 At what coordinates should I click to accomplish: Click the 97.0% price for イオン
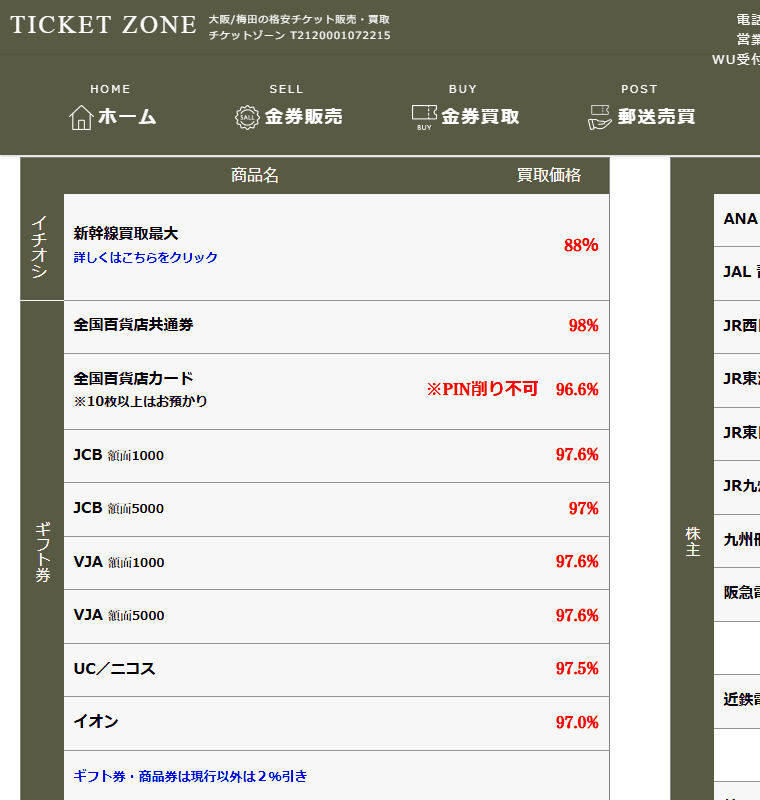coord(577,722)
